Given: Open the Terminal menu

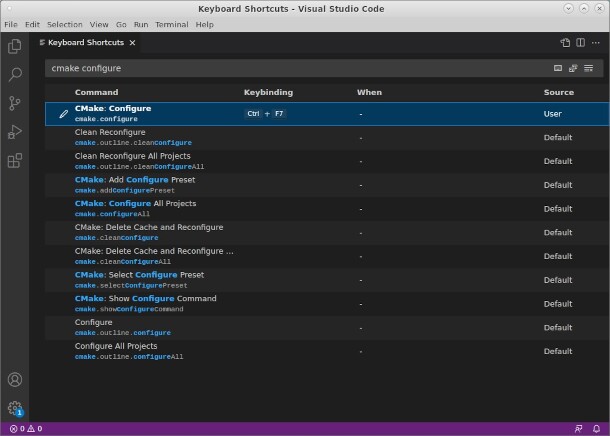Looking at the screenshot, I should 172,25.
